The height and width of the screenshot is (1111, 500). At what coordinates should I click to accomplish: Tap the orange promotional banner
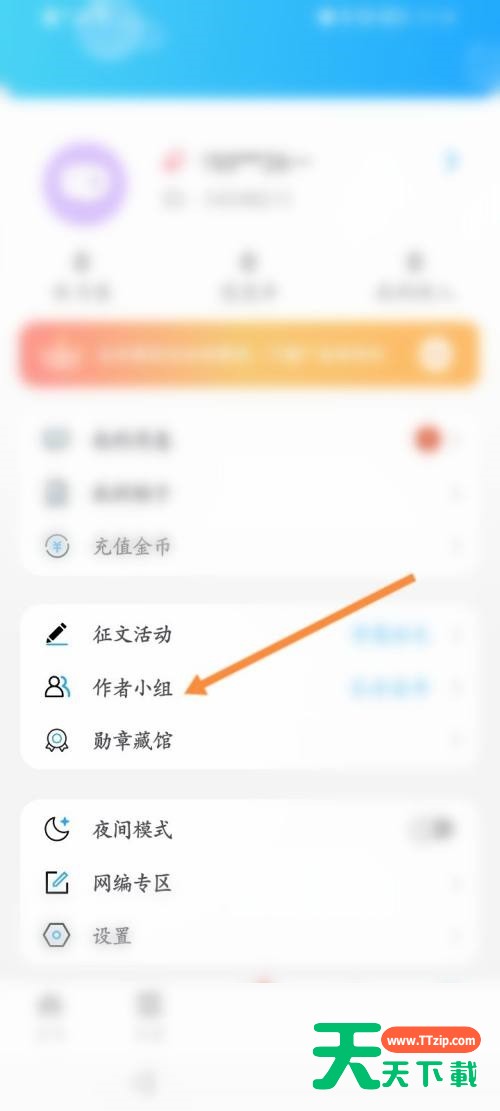250,354
